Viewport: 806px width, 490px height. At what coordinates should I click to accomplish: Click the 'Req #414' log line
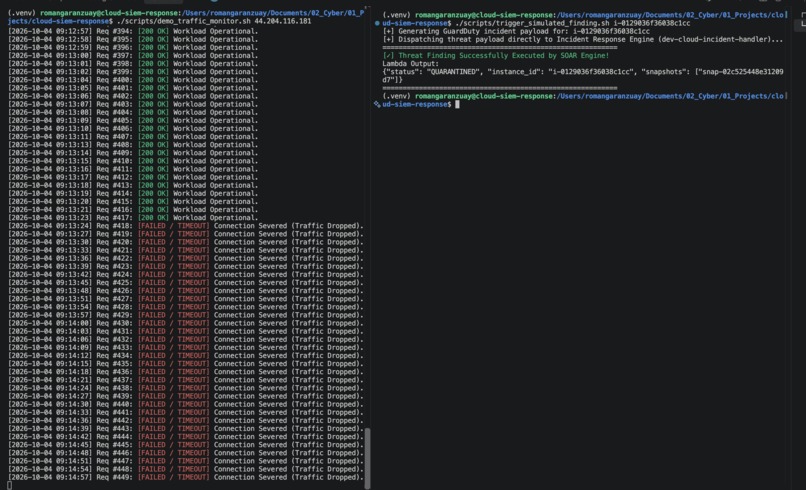coord(133,193)
